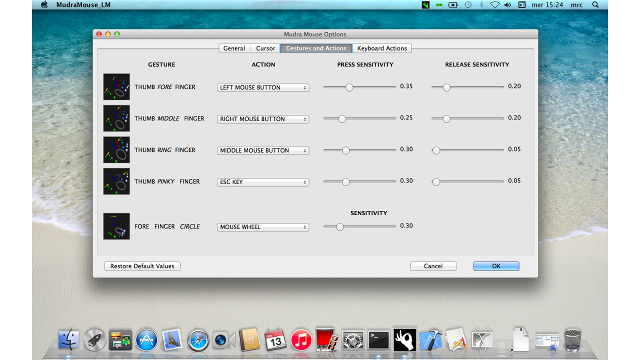Screen dimensions: 640x360
Task: Open the ruler, pencil and brush dock icon
Action: click(x=456, y=340)
